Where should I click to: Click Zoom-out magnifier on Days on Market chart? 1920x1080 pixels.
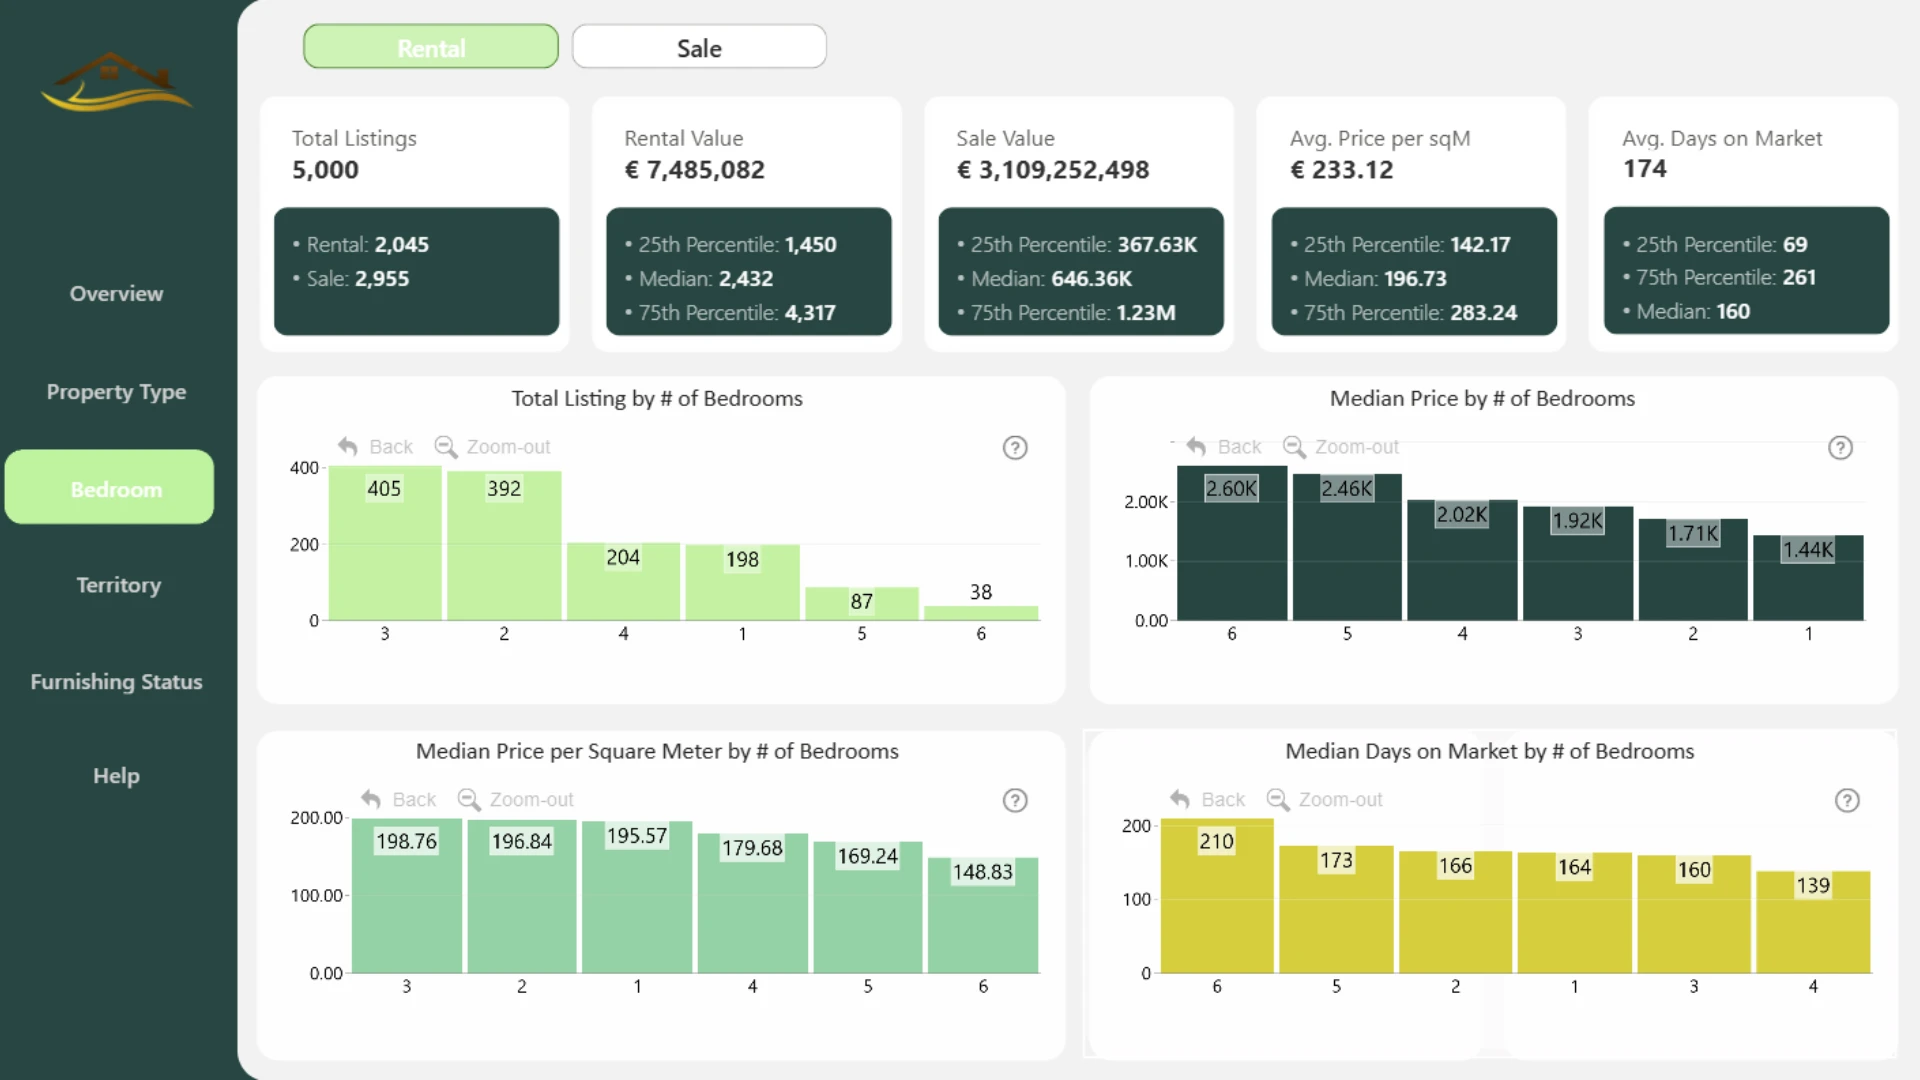click(1278, 799)
